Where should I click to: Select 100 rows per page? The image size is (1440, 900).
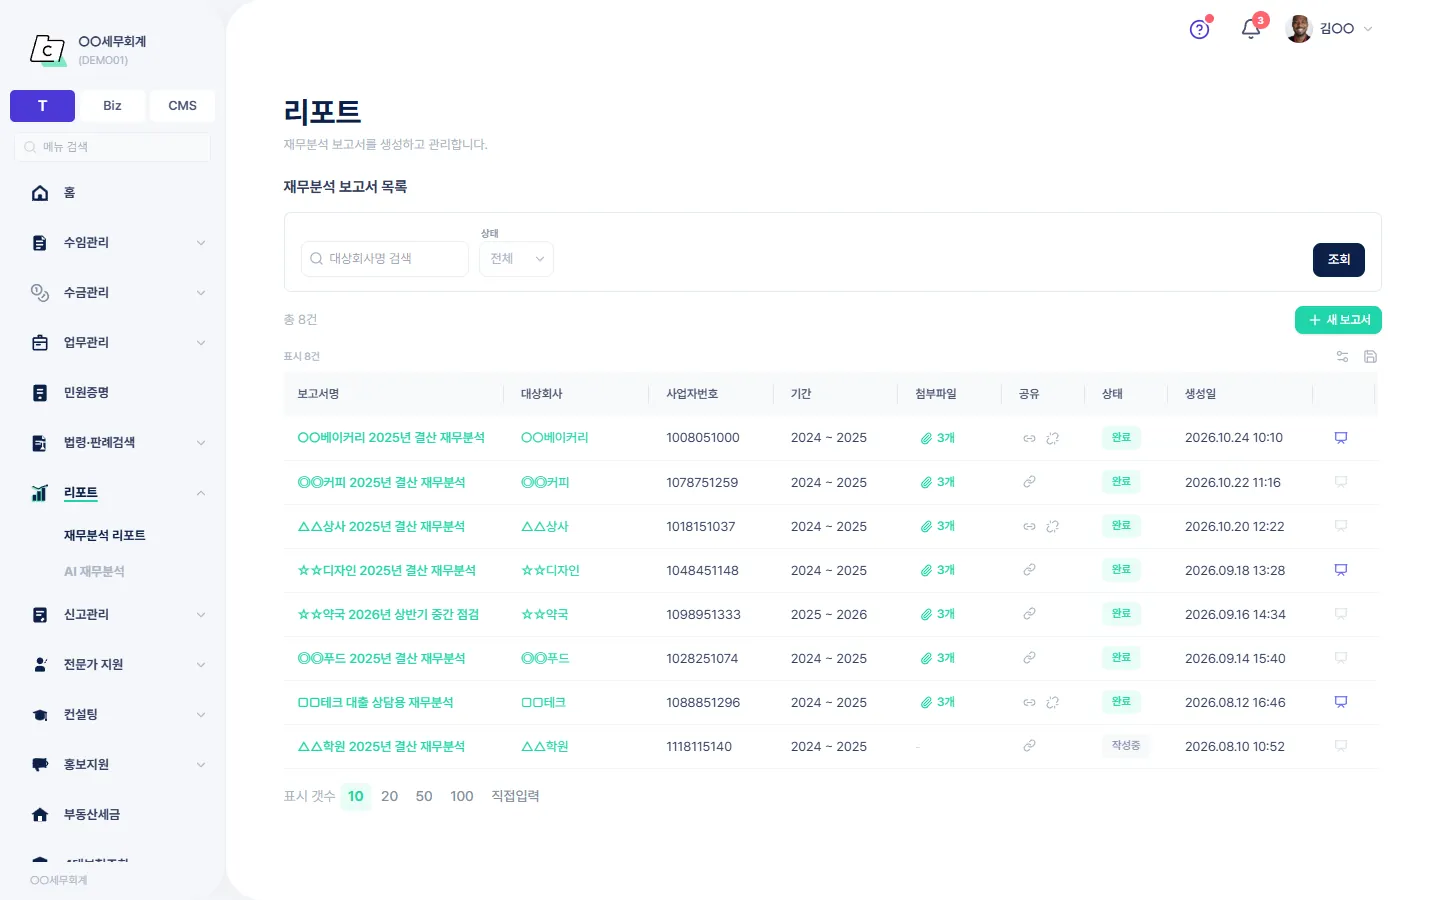pyautogui.click(x=462, y=796)
